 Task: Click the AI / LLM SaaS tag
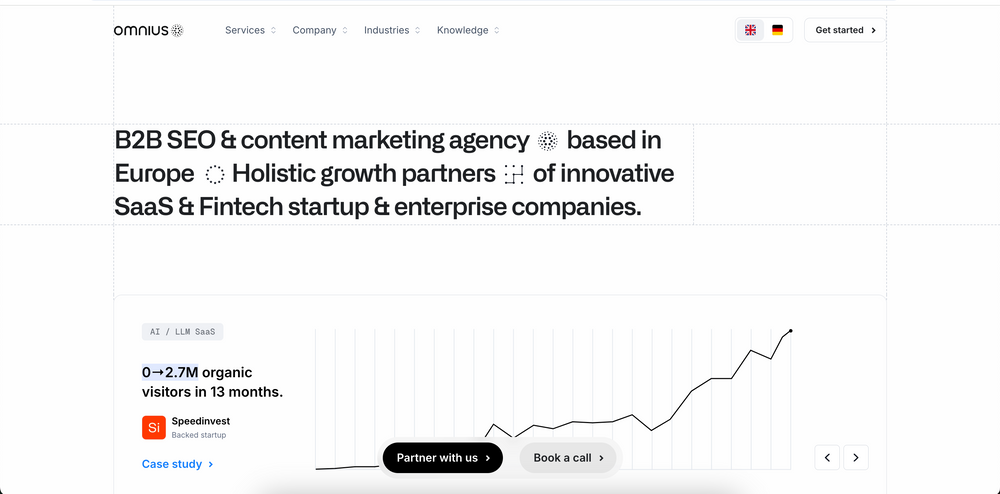pos(182,332)
